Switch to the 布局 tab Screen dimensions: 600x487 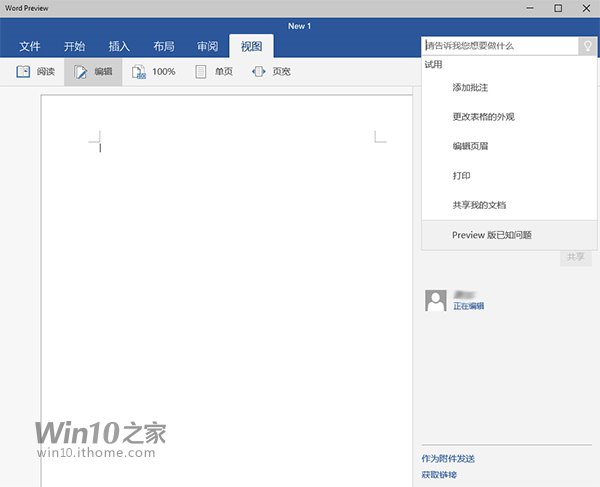[164, 46]
